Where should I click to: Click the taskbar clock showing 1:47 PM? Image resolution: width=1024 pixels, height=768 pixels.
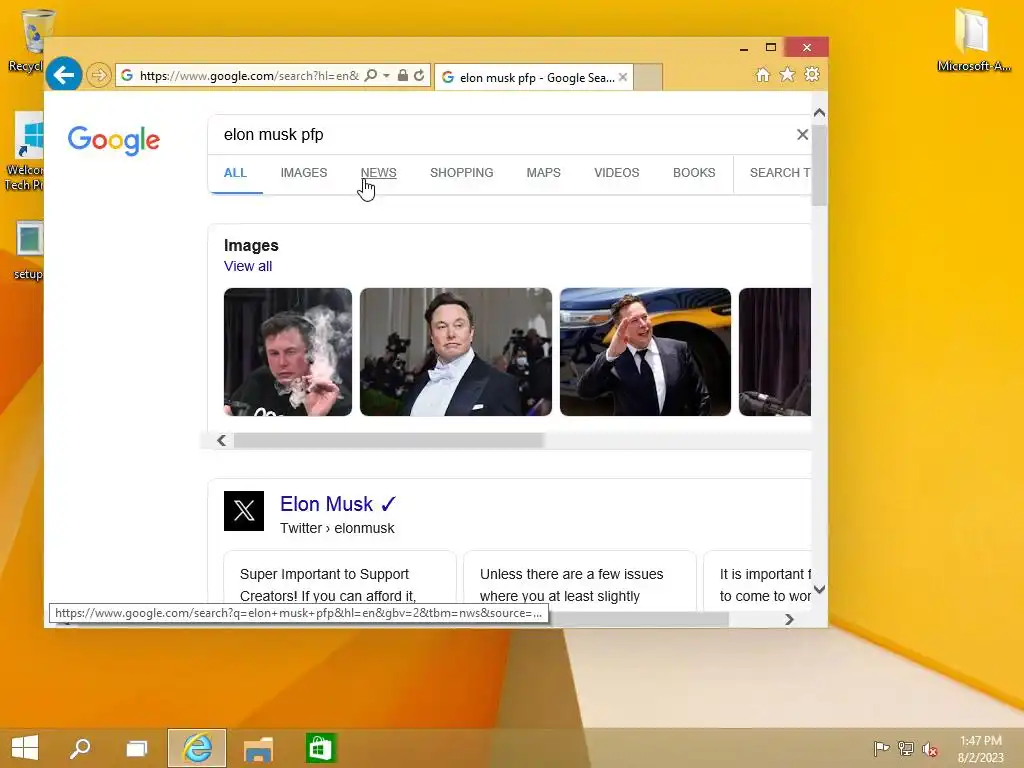coord(980,749)
